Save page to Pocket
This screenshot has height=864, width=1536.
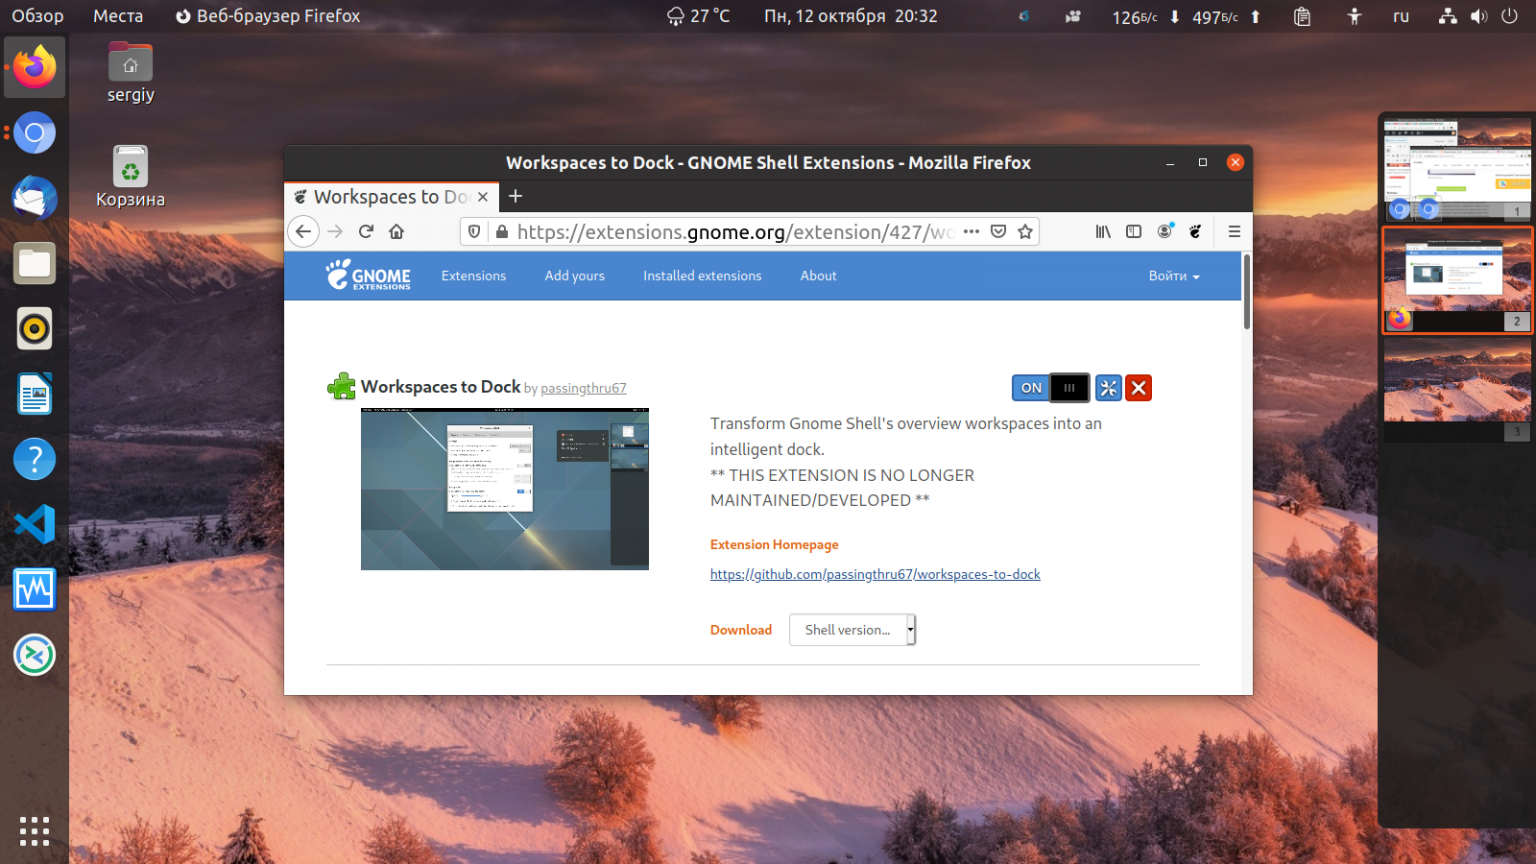998,231
